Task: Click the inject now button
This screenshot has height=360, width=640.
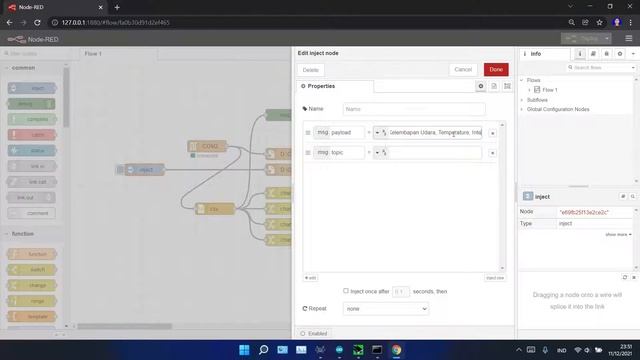Action: tap(495, 278)
